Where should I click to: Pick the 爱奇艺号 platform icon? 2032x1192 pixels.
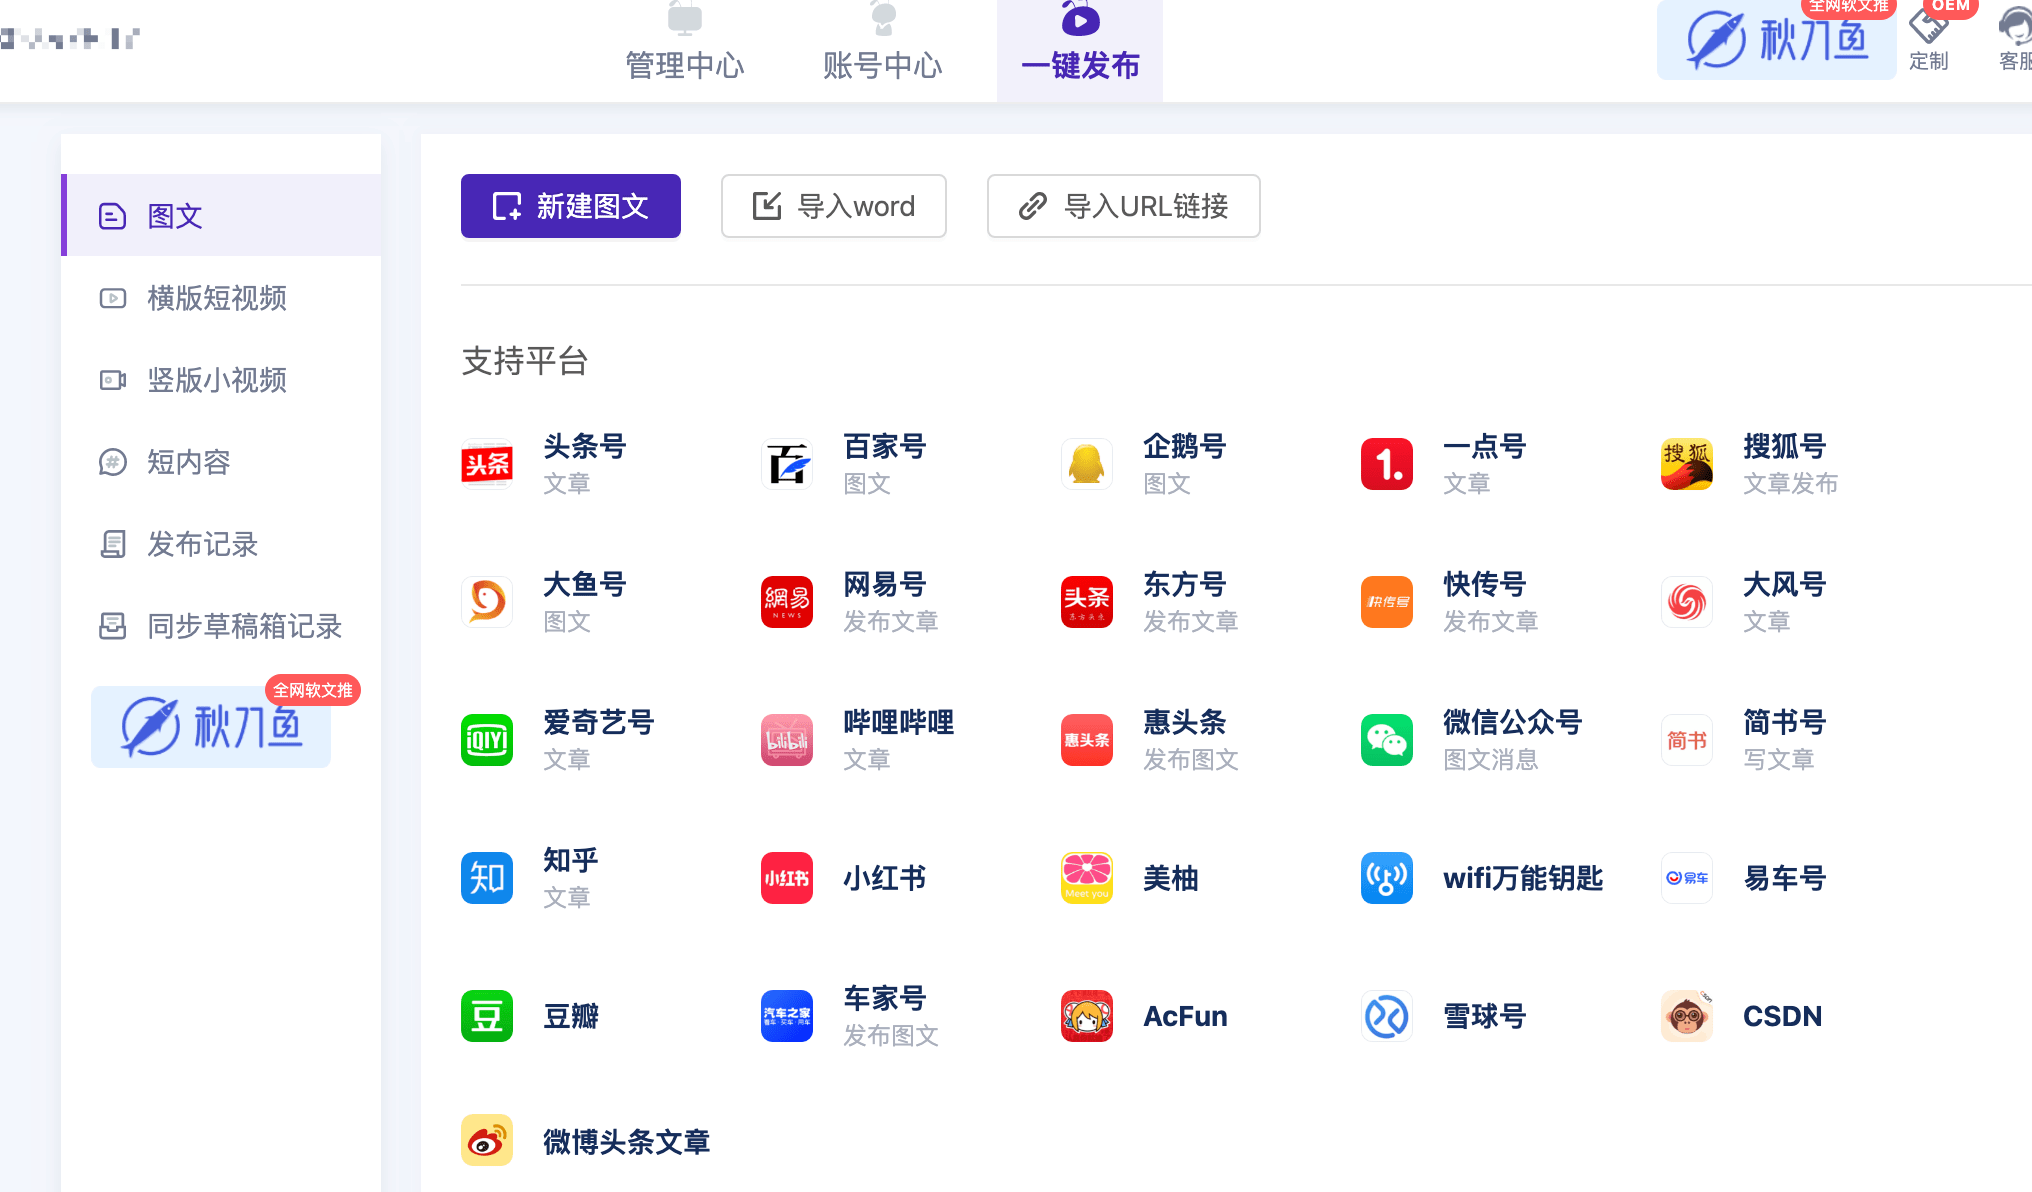click(x=487, y=740)
